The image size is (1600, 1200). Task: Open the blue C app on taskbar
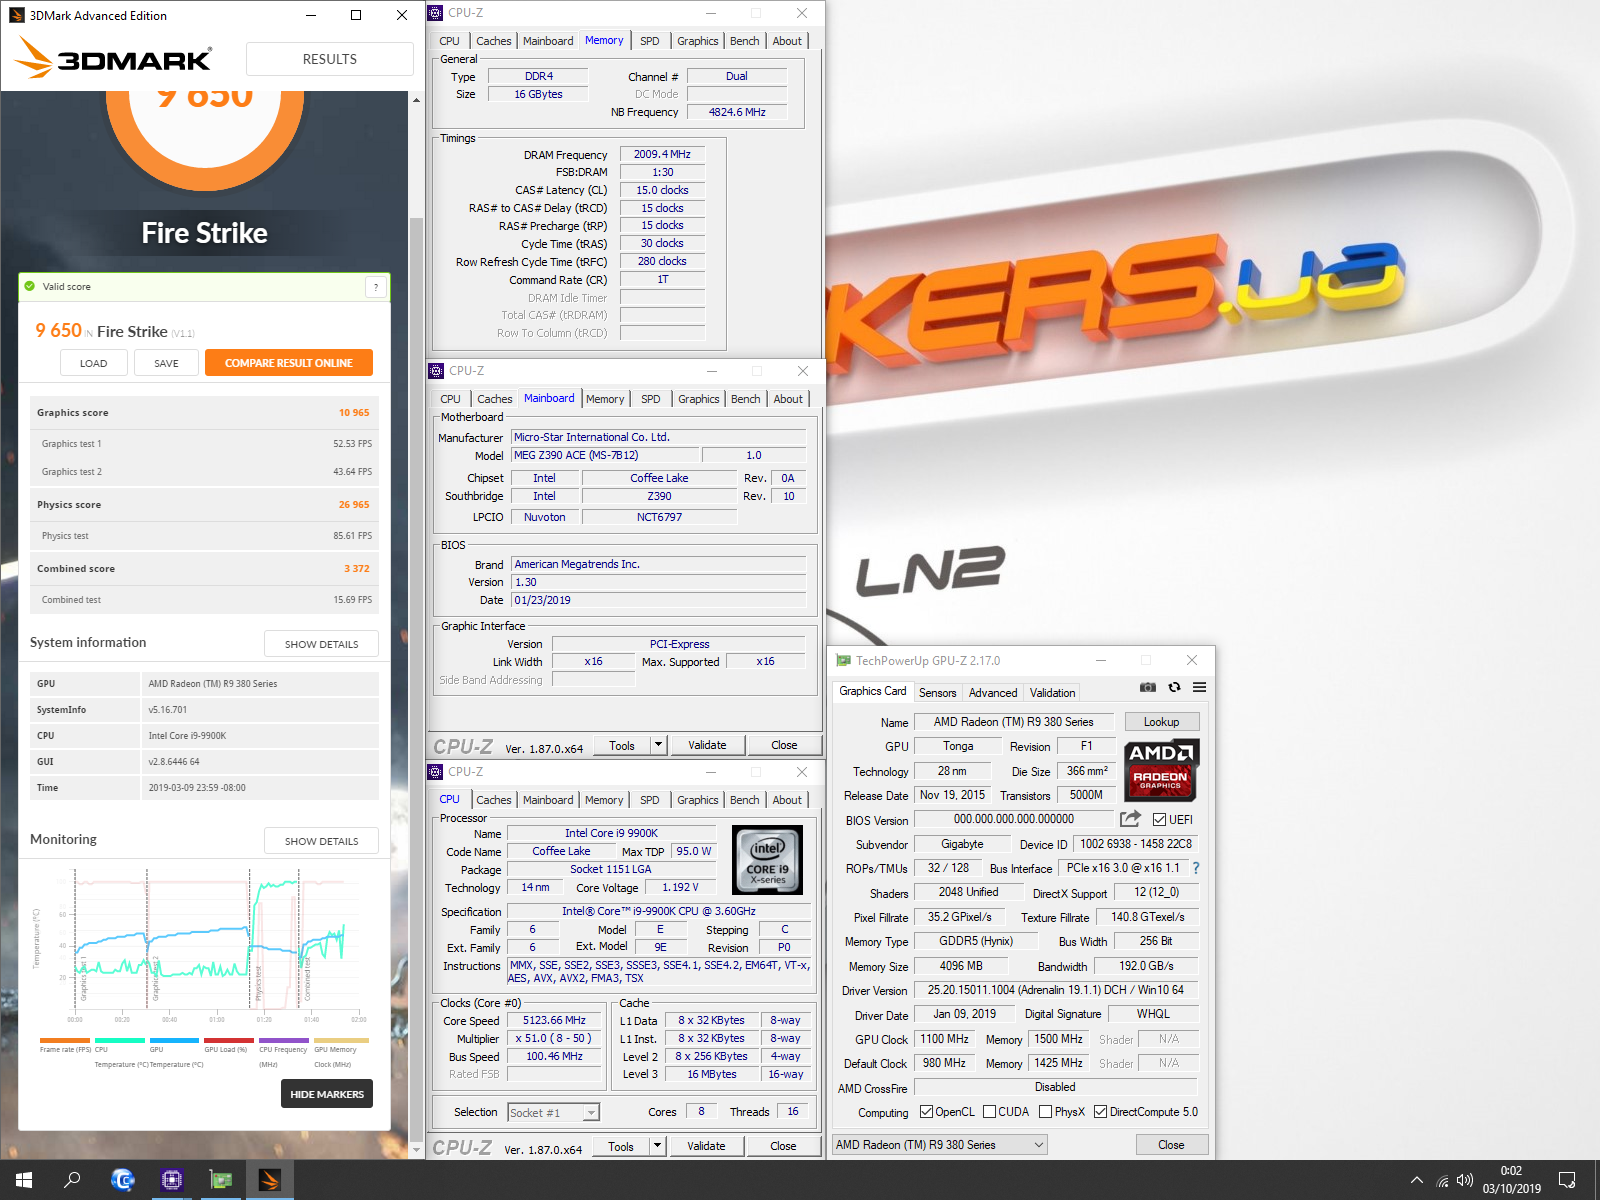pos(122,1180)
